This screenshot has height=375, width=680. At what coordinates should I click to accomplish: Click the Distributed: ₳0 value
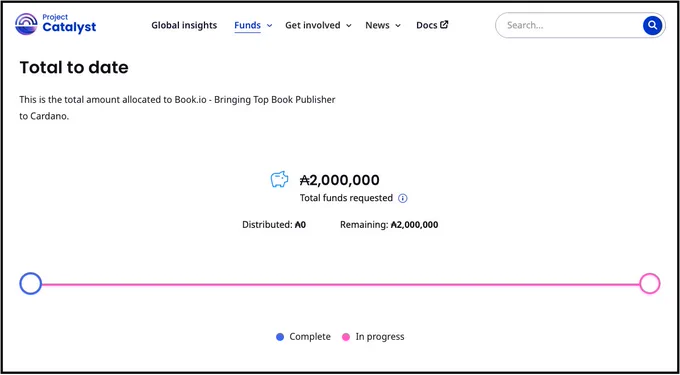pyautogui.click(x=274, y=225)
